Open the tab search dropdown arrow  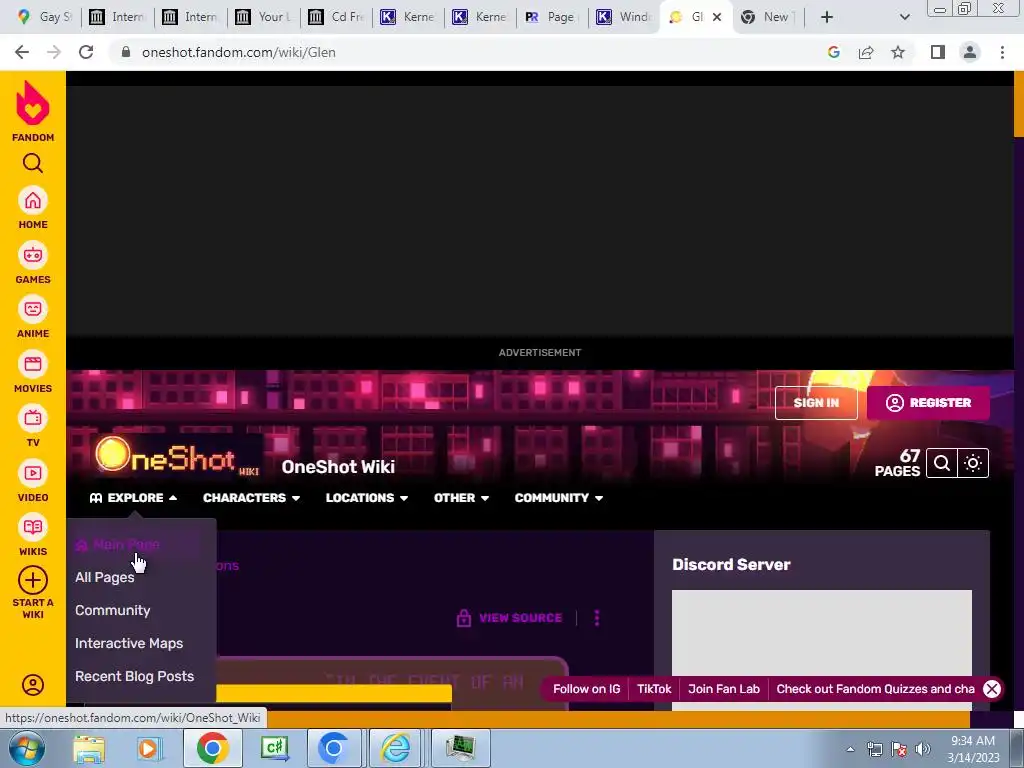click(904, 17)
